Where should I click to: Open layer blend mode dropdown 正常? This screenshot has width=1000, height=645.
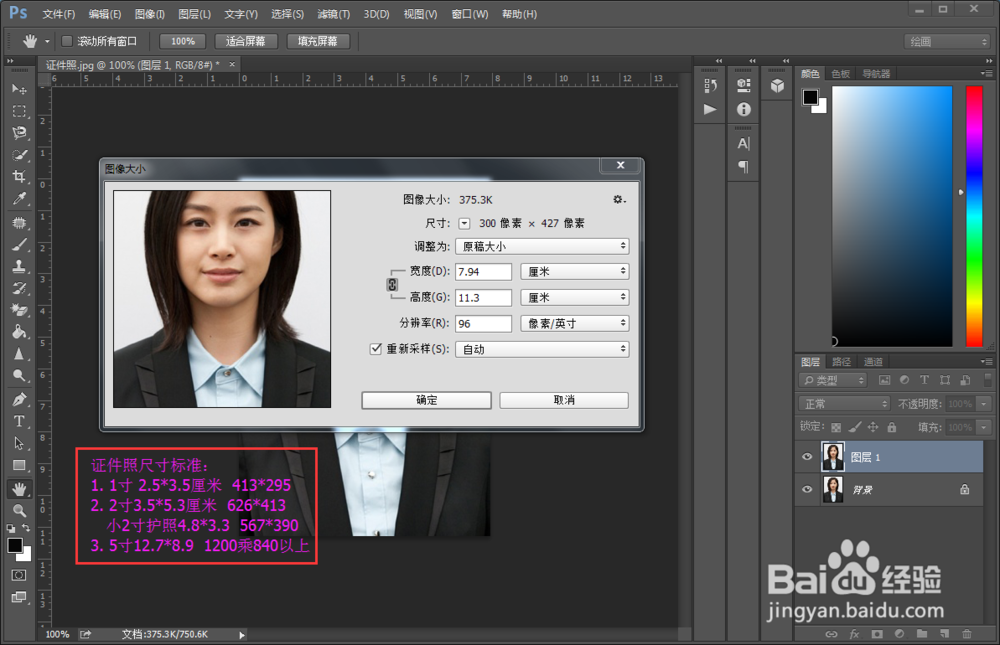844,403
